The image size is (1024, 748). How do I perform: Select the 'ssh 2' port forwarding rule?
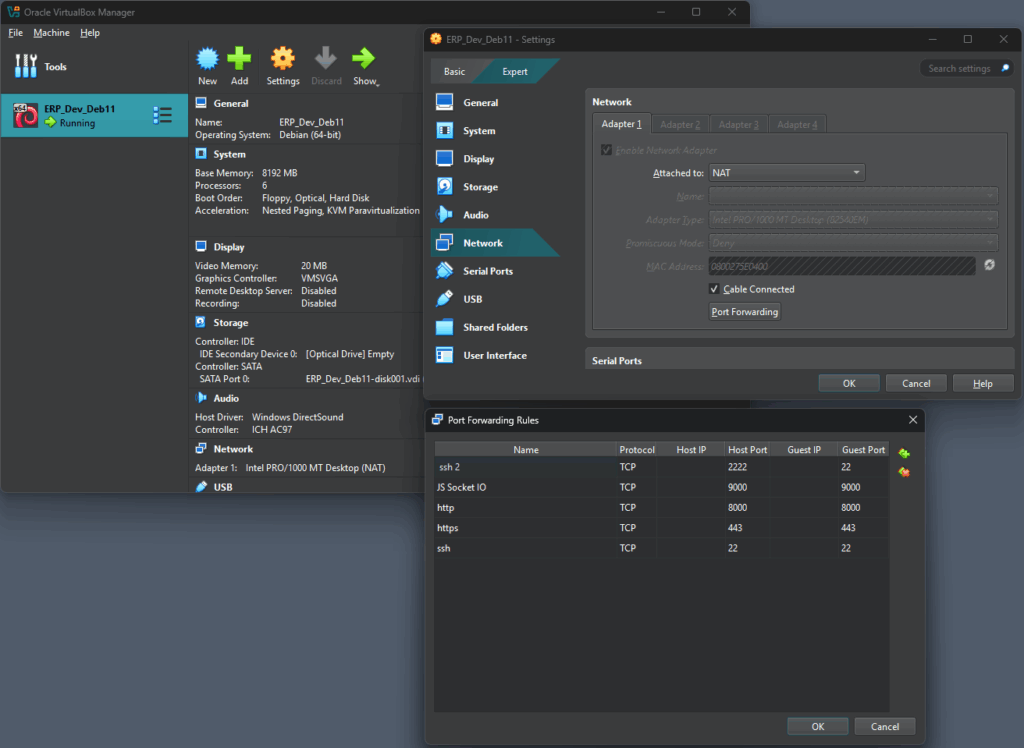tap(662, 467)
